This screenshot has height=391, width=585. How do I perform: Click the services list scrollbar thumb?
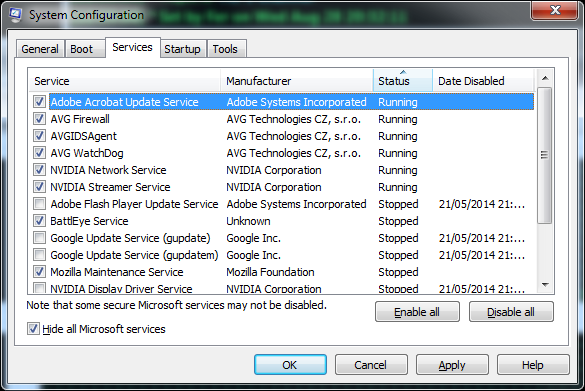pyautogui.click(x=545, y=155)
